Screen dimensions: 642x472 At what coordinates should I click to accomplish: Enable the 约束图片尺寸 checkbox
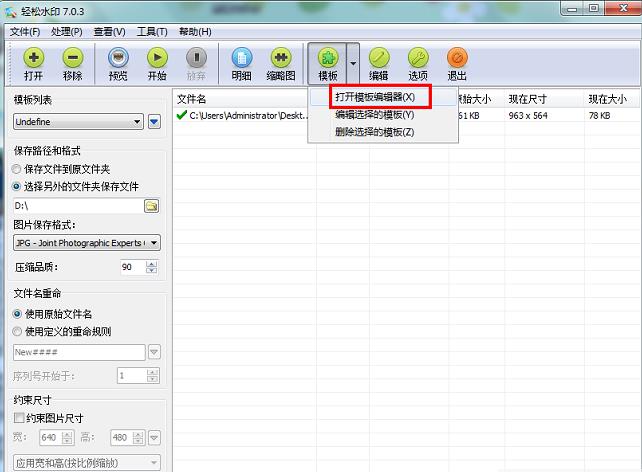point(18,418)
